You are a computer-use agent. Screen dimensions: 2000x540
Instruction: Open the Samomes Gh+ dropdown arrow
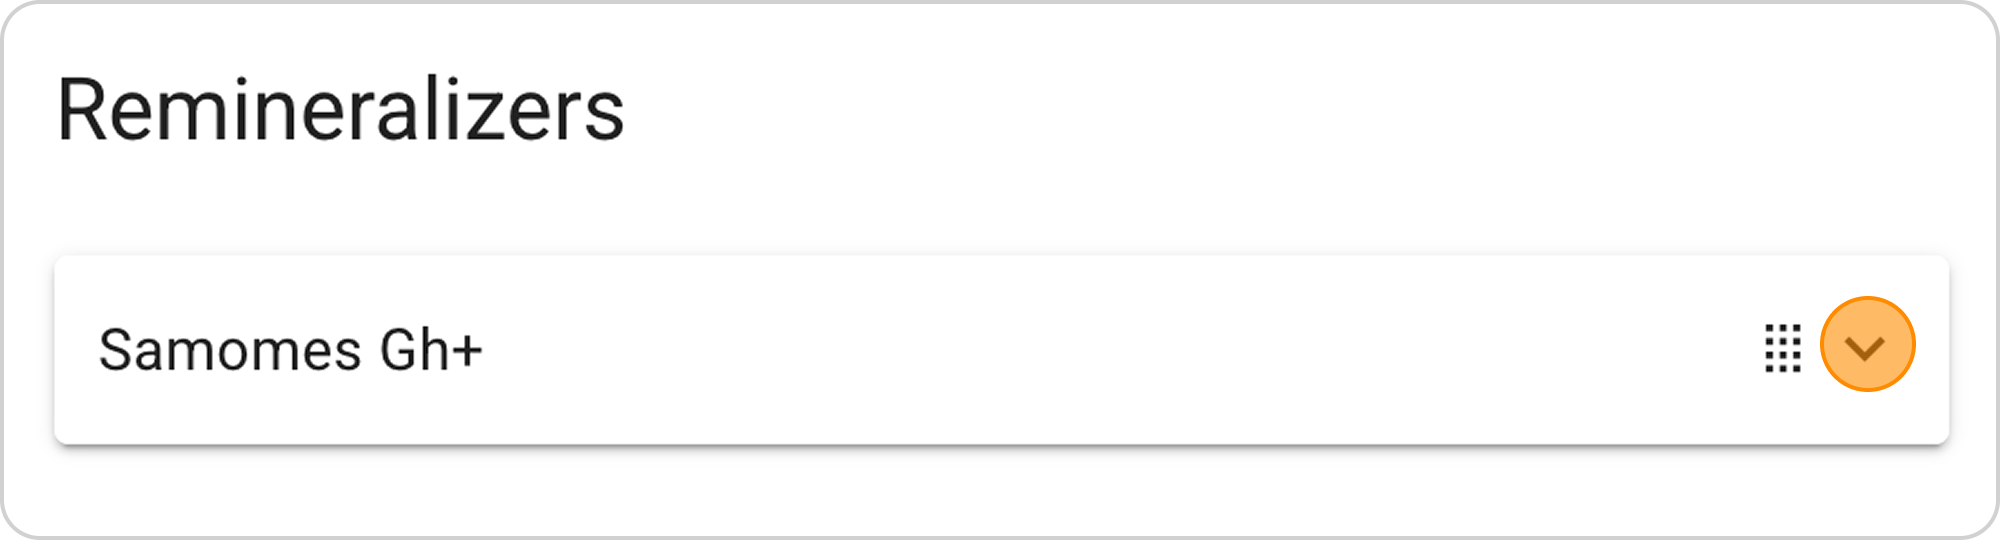[1866, 346]
